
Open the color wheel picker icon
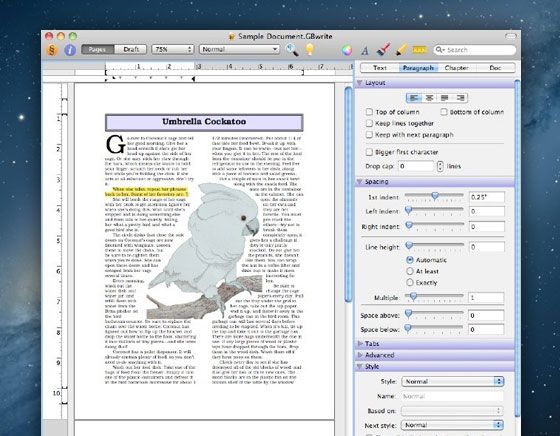(347, 50)
